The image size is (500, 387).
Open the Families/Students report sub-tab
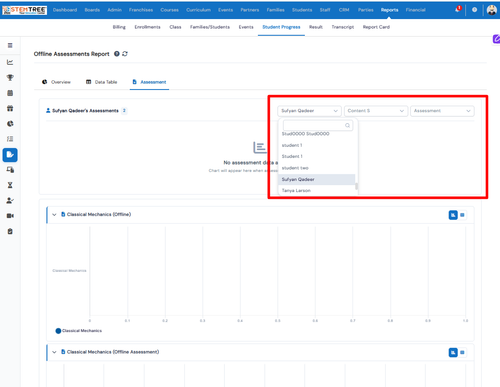click(x=210, y=27)
